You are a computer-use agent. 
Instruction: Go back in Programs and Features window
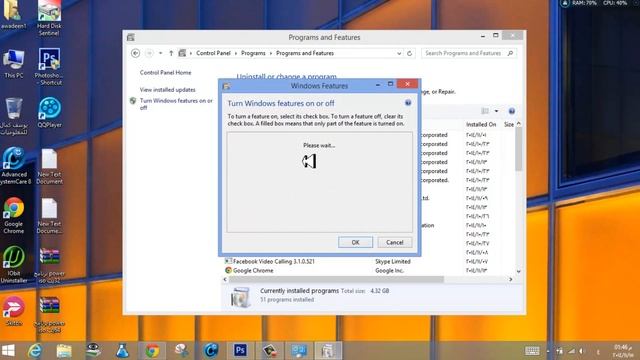pos(136,53)
